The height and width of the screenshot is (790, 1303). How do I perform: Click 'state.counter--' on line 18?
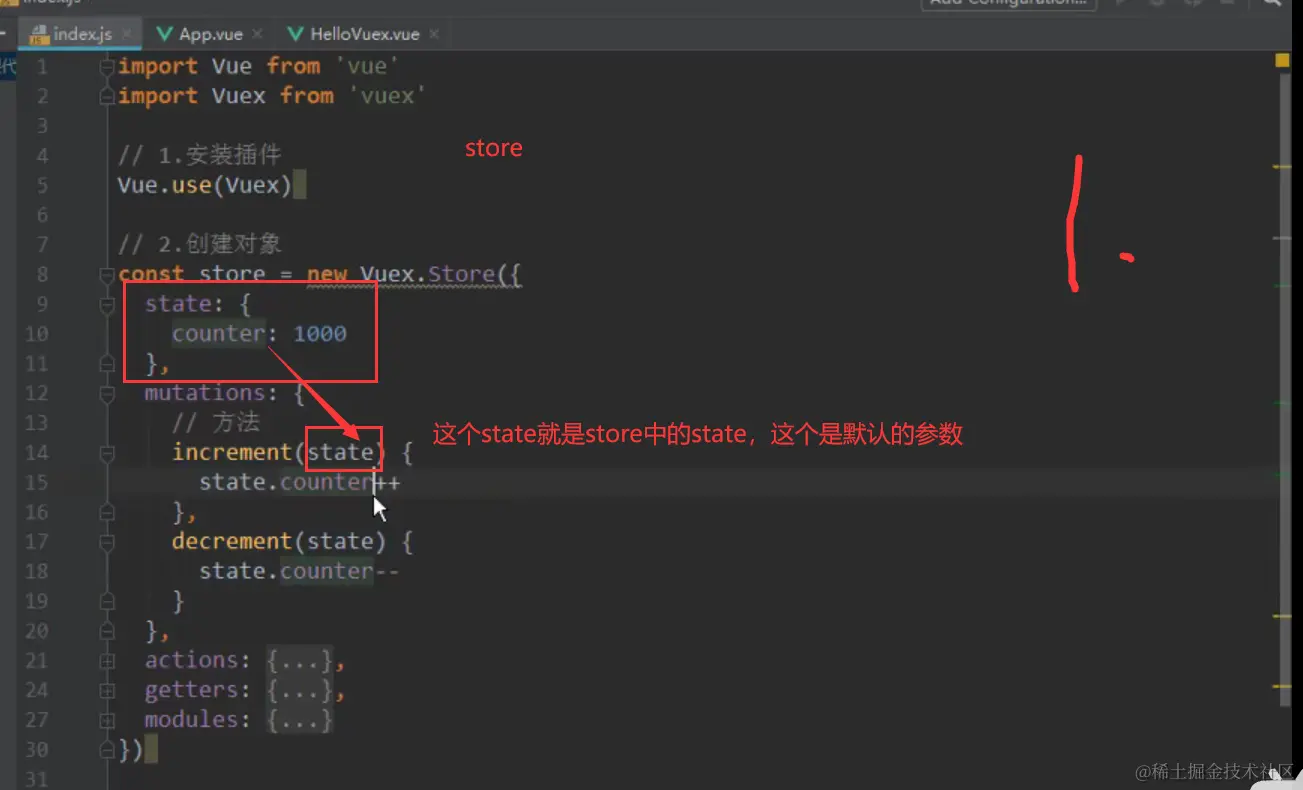299,572
